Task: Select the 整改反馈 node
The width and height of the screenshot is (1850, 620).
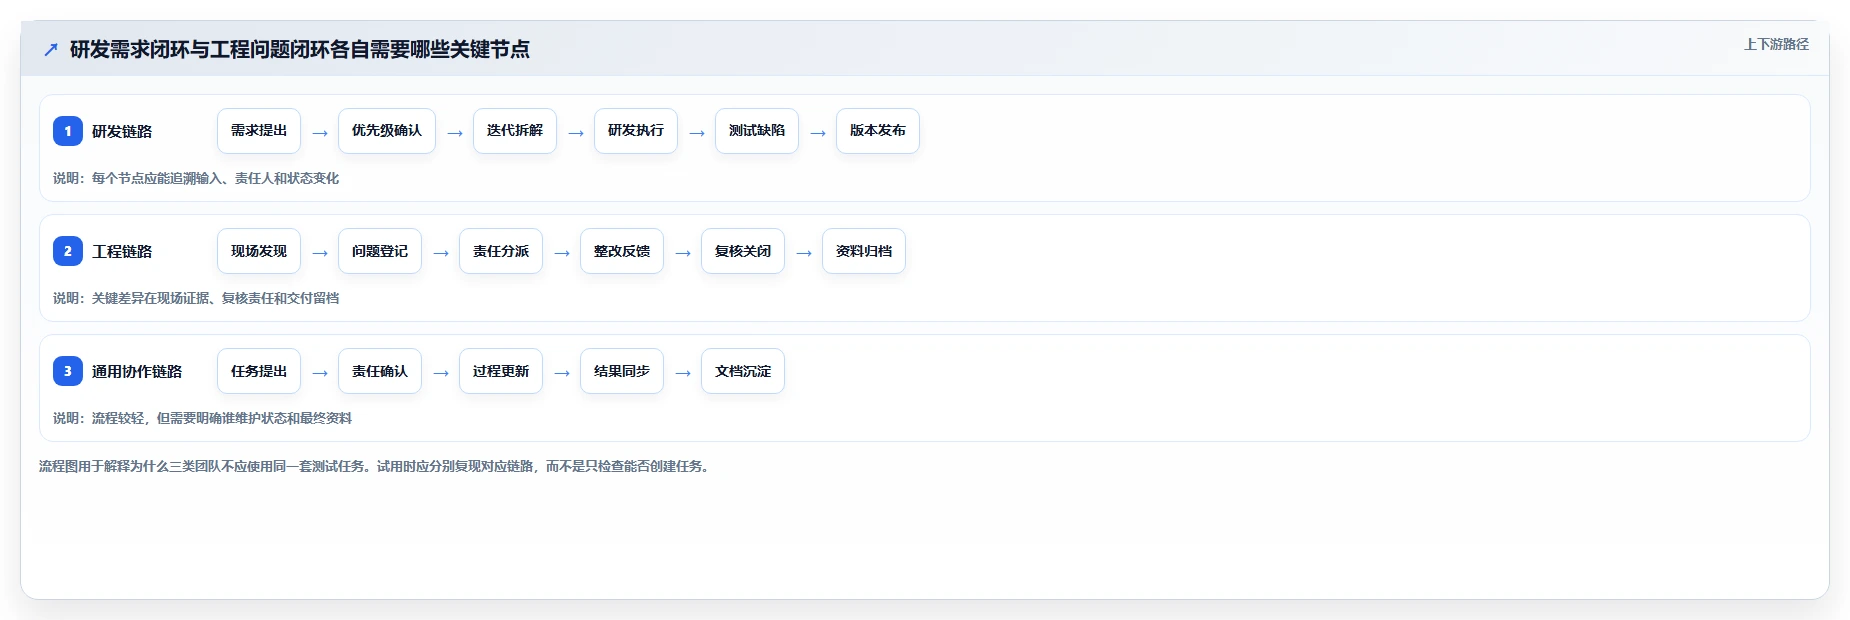Action: [x=622, y=251]
